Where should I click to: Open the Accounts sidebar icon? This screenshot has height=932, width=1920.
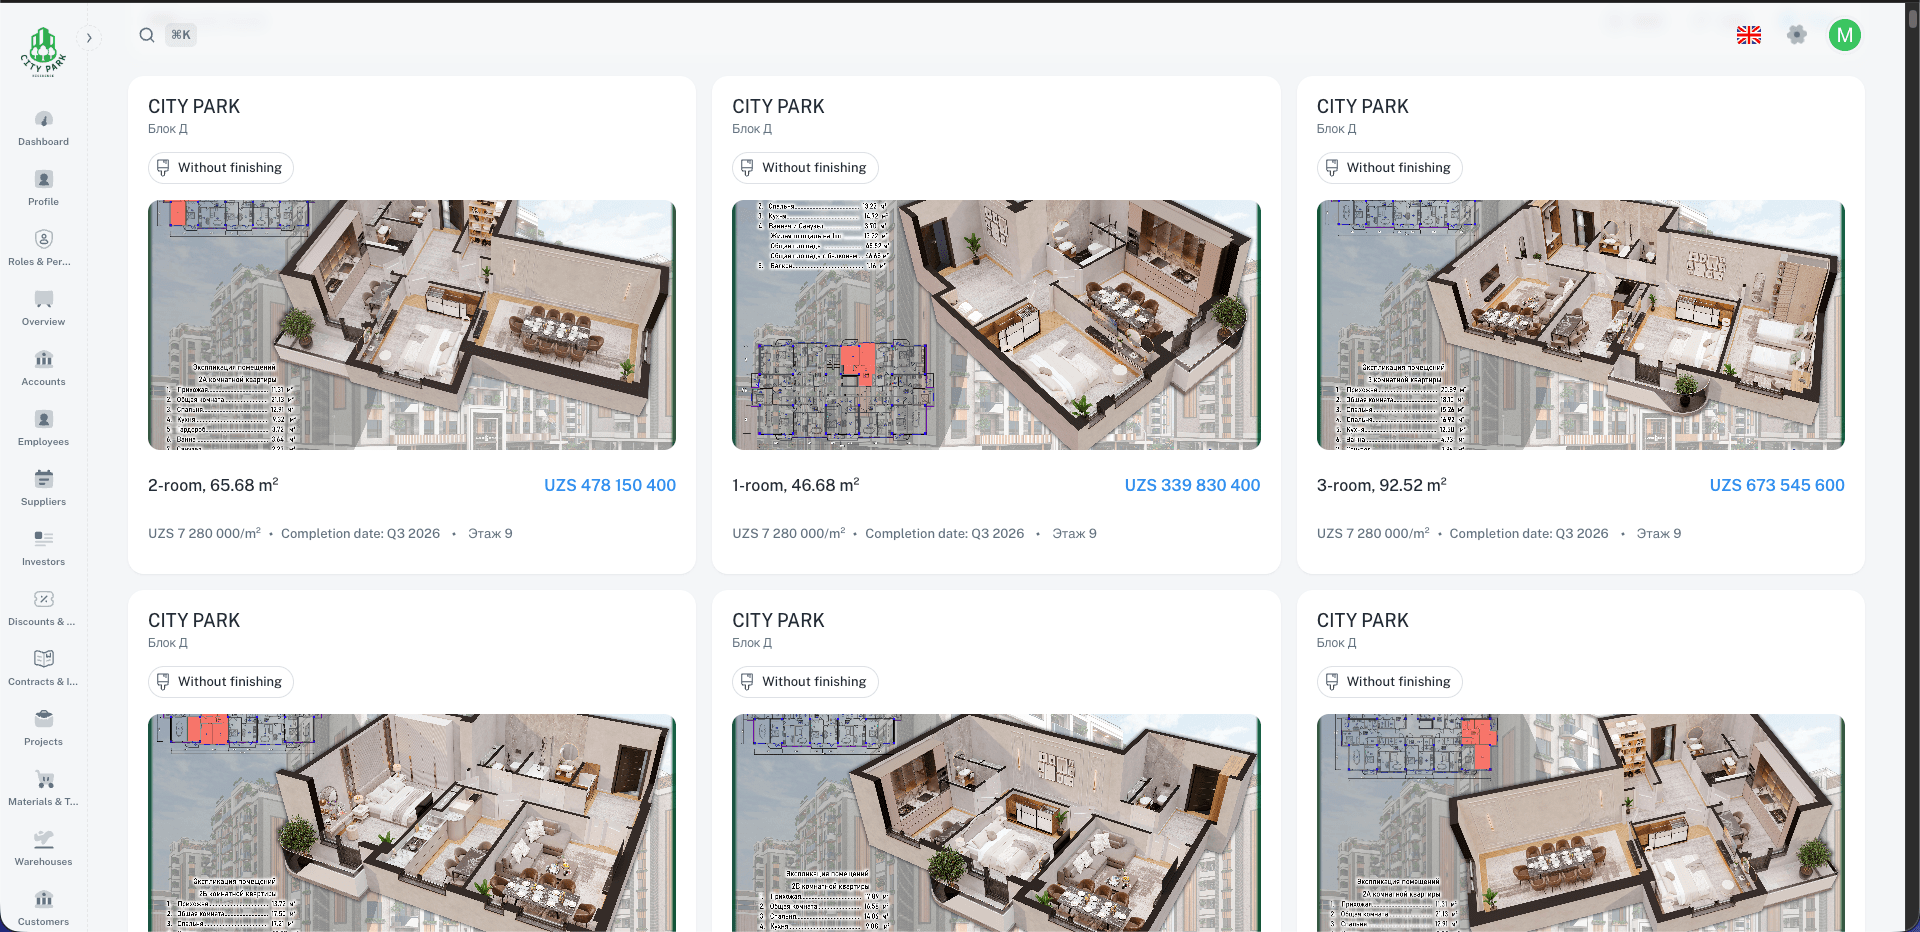(x=43, y=359)
